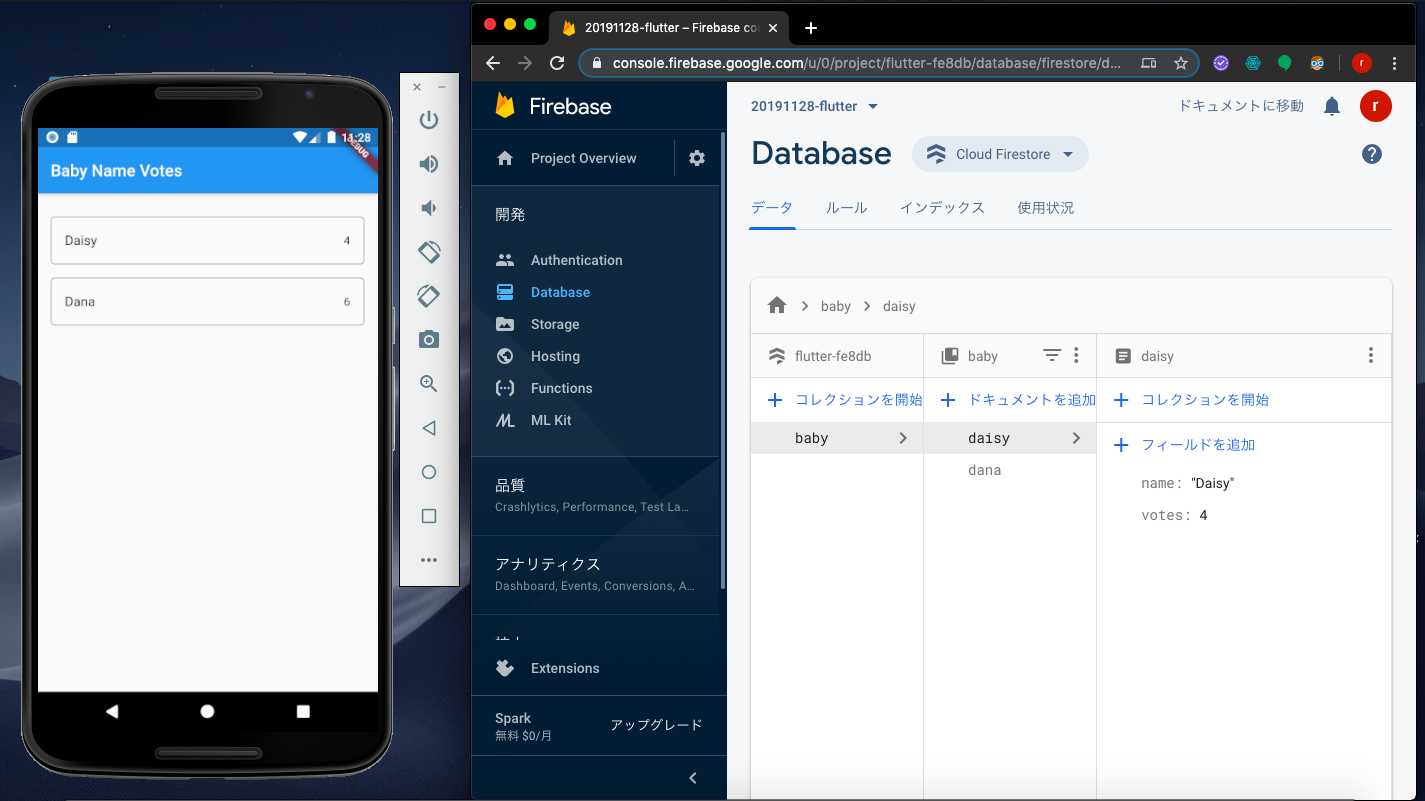Click コレクションを開始 under daisy document
Image resolution: width=1425 pixels, height=801 pixels.
[x=1191, y=400]
